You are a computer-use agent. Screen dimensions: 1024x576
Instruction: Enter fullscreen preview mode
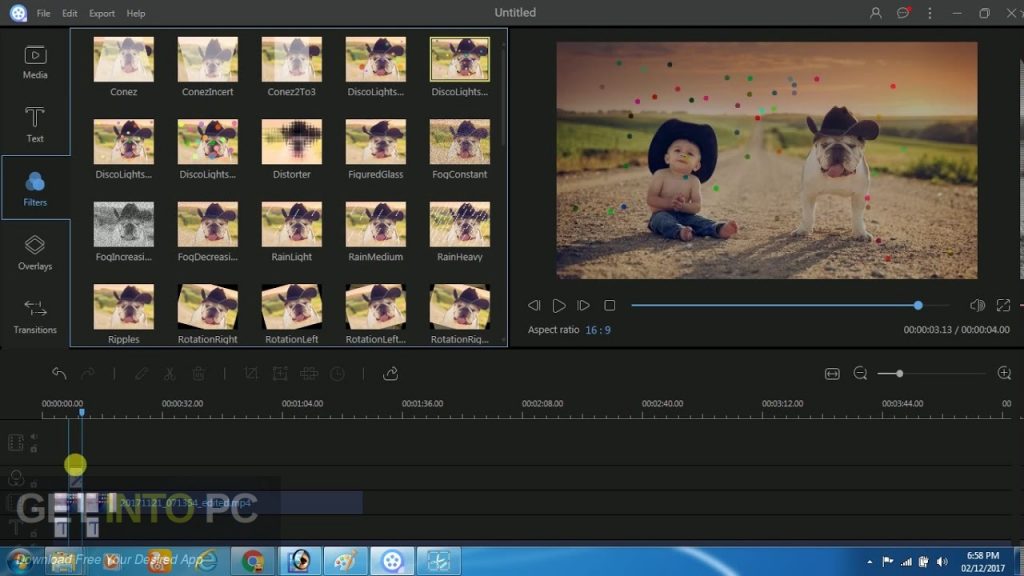(1003, 305)
